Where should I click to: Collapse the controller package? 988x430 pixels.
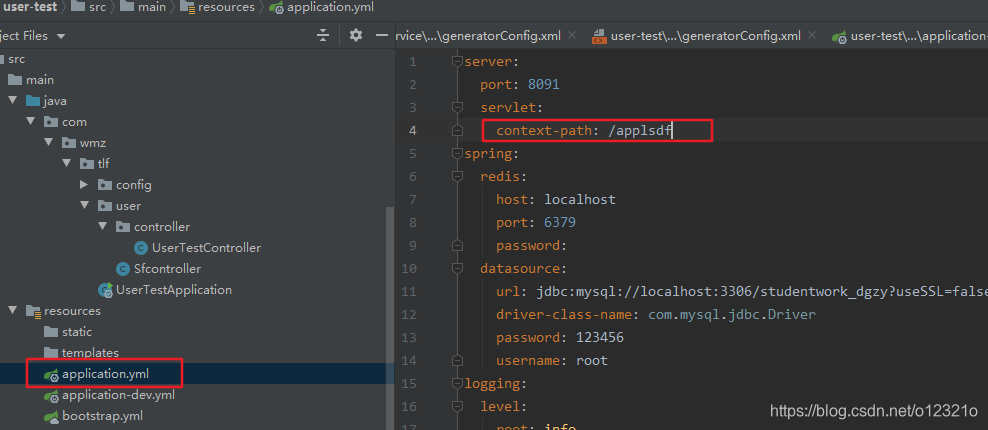(x=103, y=227)
